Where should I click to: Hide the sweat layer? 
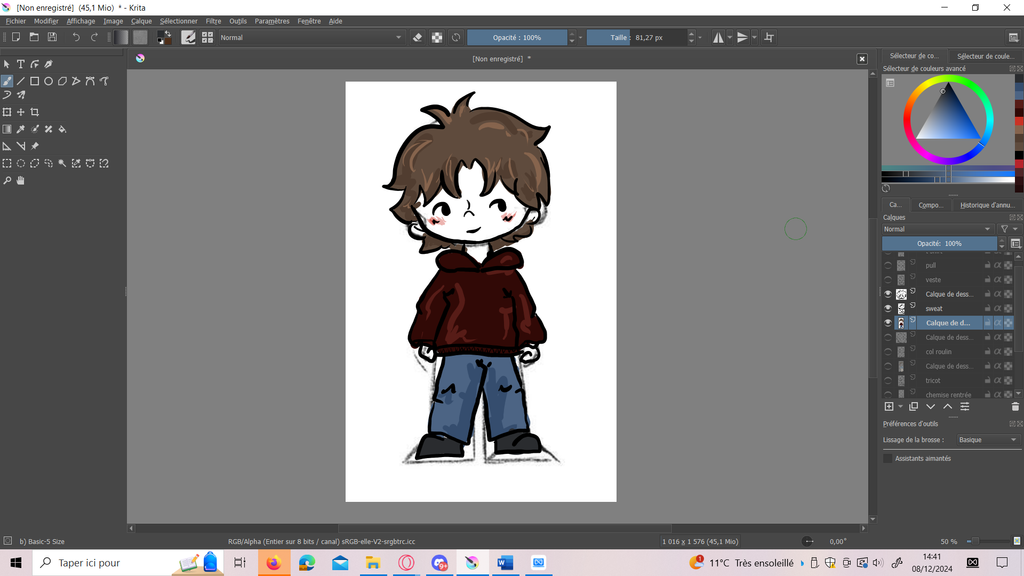tap(888, 308)
